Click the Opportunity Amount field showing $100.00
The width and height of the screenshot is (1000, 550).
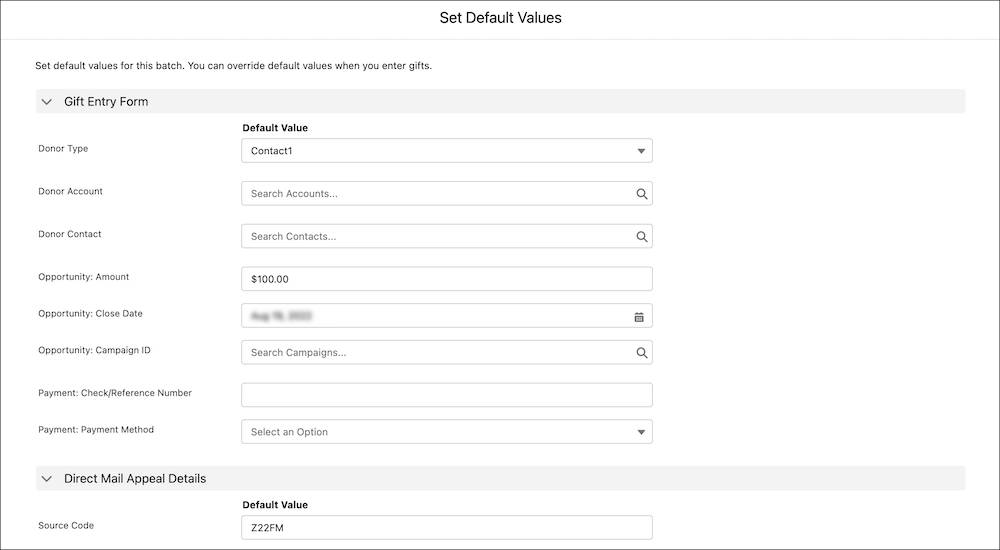pos(446,279)
